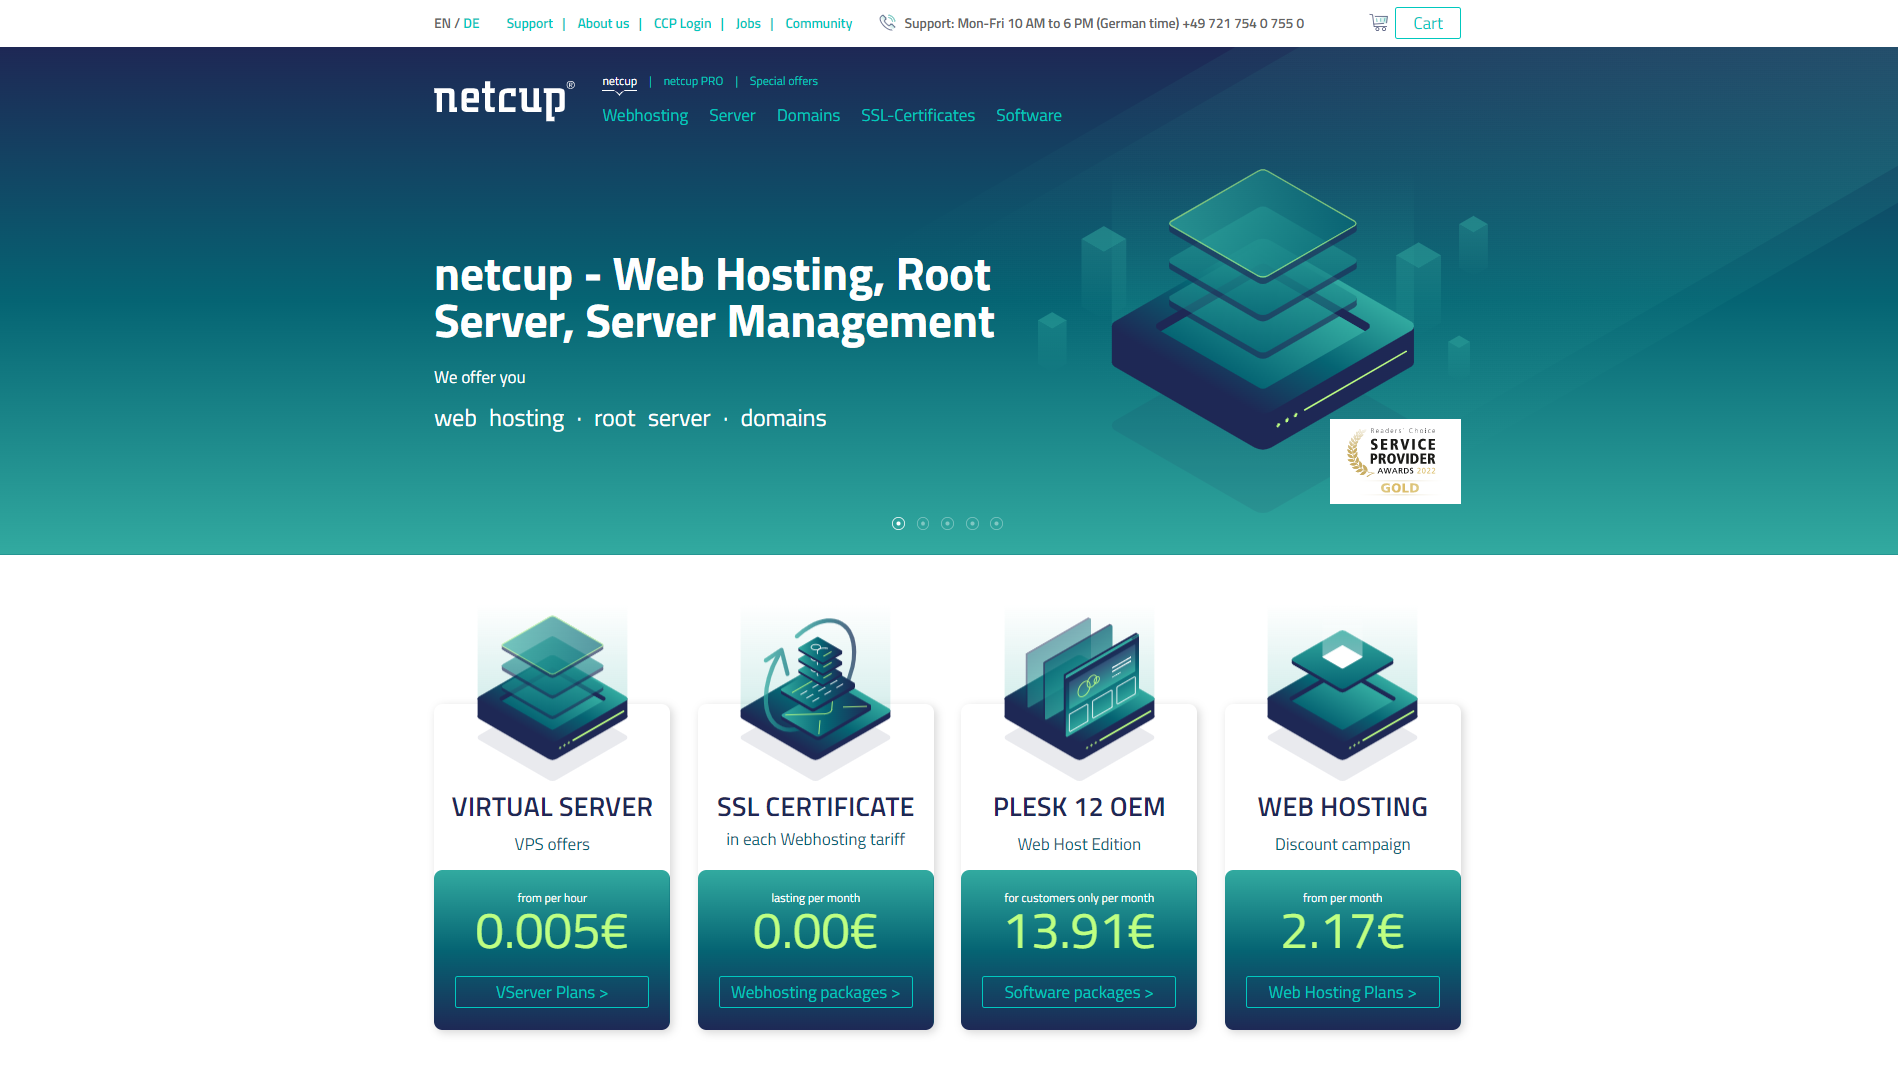The image size is (1898, 1088).
Task: Open the Jobs link
Action: click(748, 23)
